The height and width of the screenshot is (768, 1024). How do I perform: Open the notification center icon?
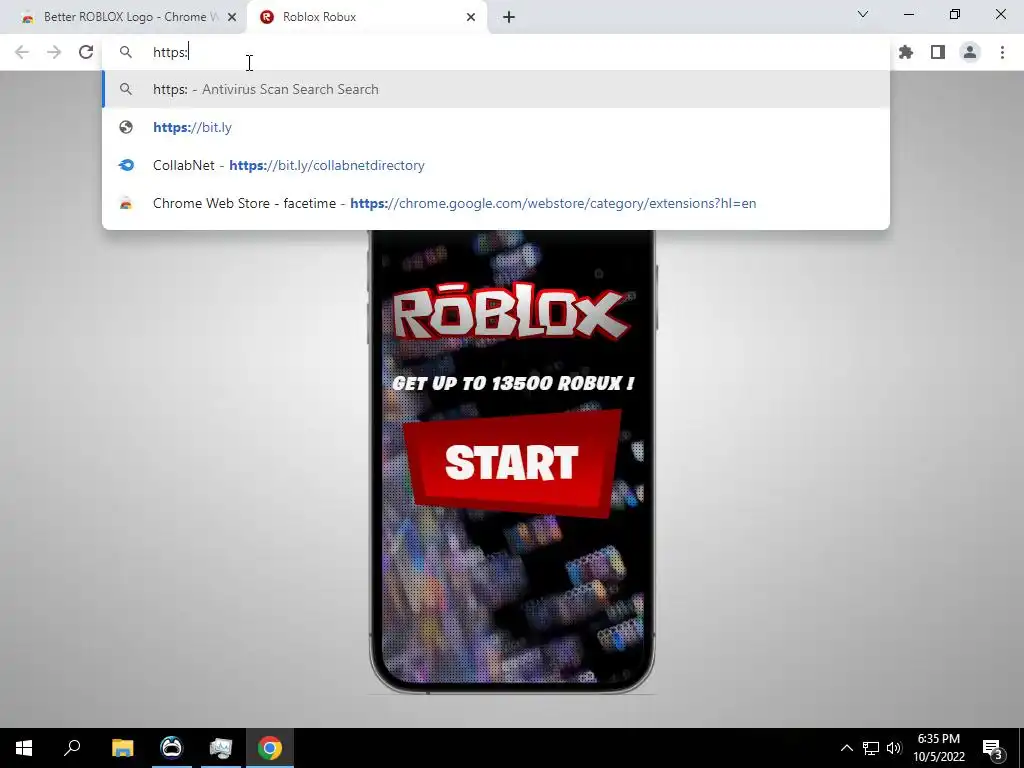(993, 748)
